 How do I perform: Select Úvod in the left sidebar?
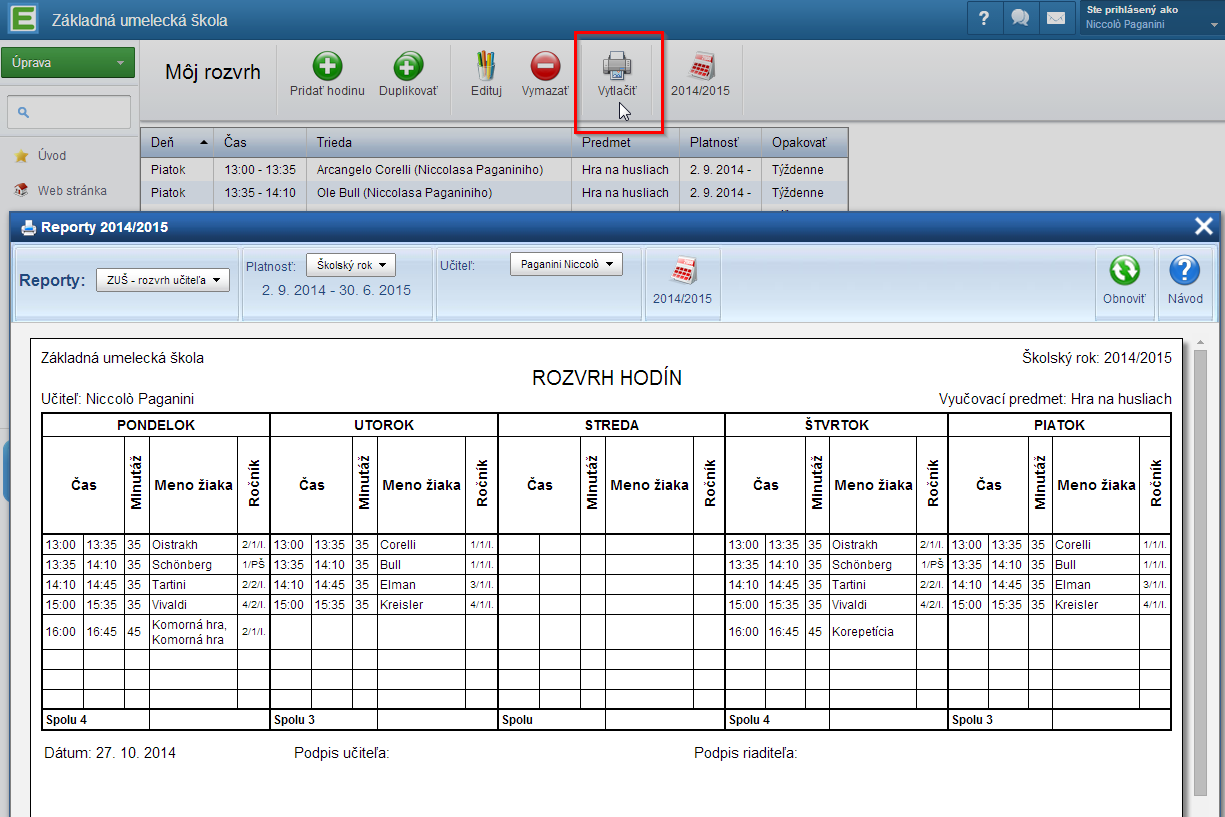pos(52,156)
